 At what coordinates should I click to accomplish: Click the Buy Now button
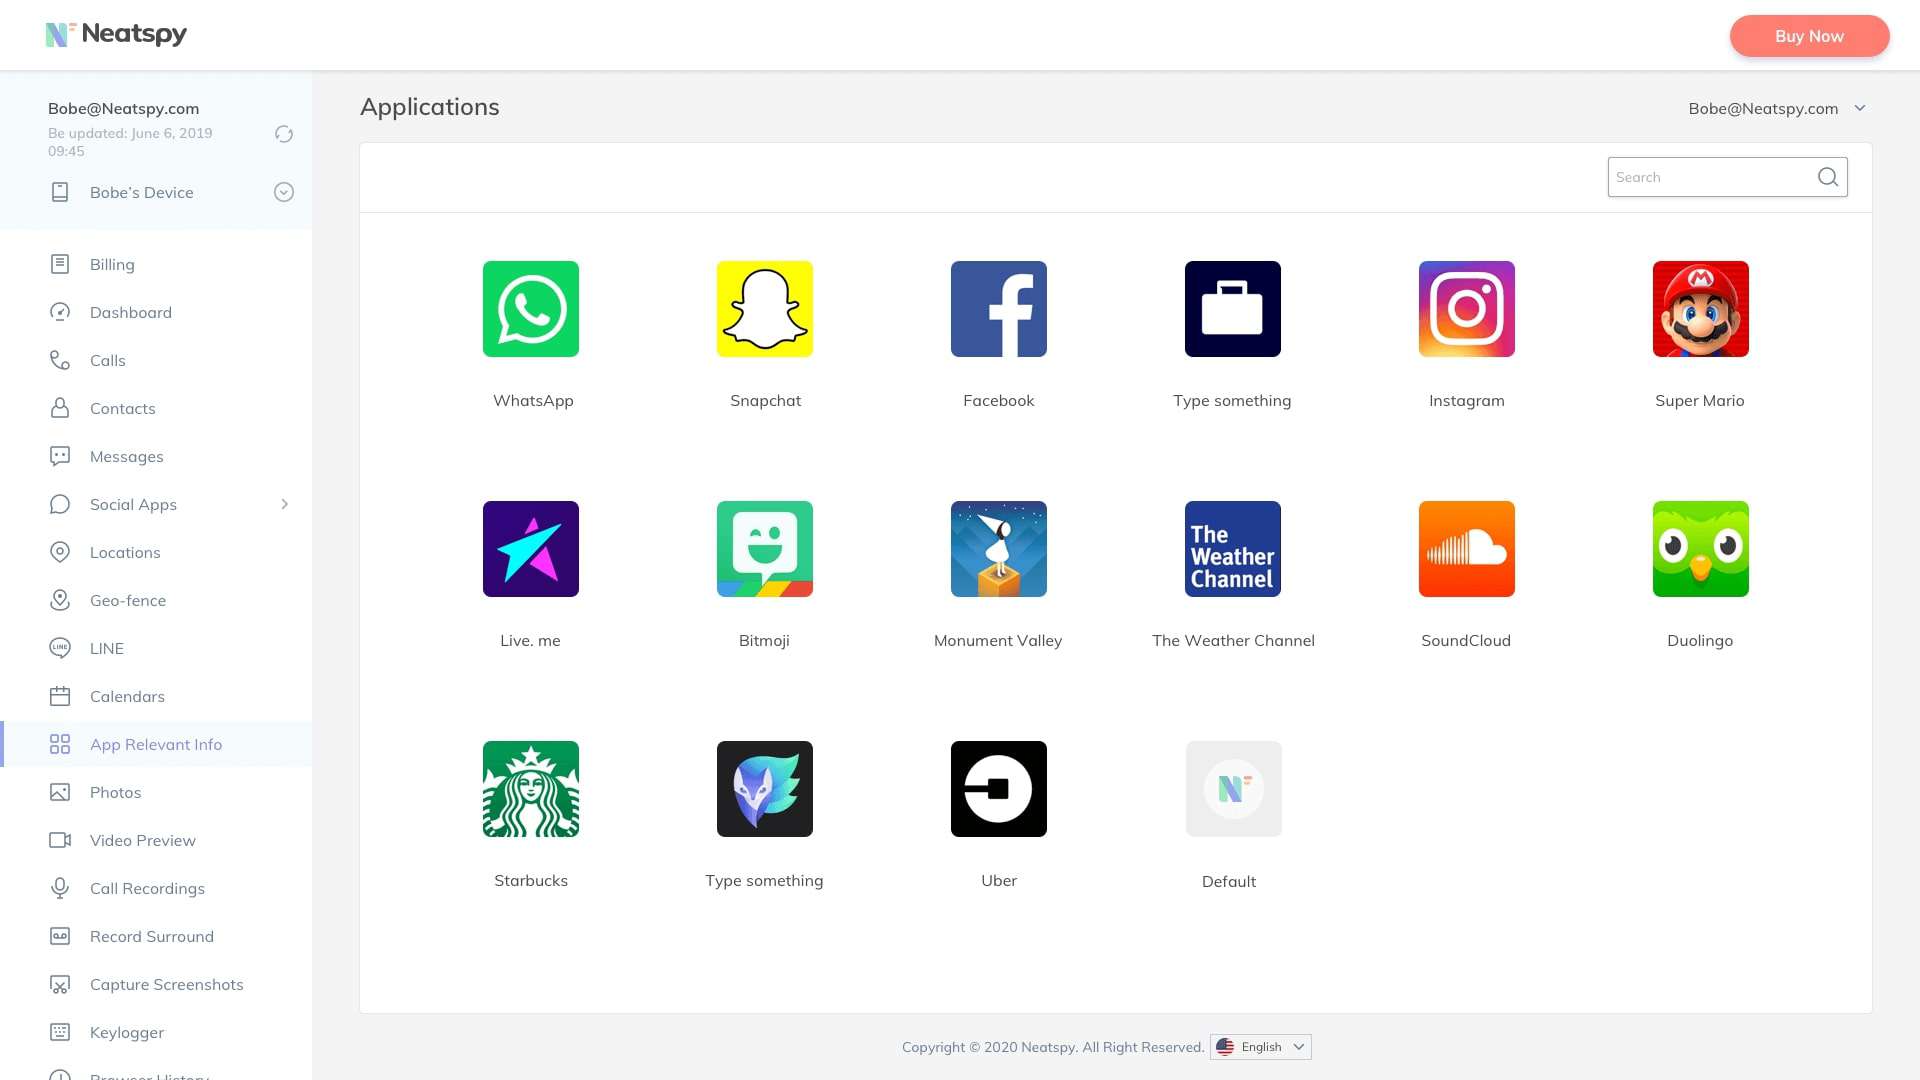pyautogui.click(x=1808, y=36)
